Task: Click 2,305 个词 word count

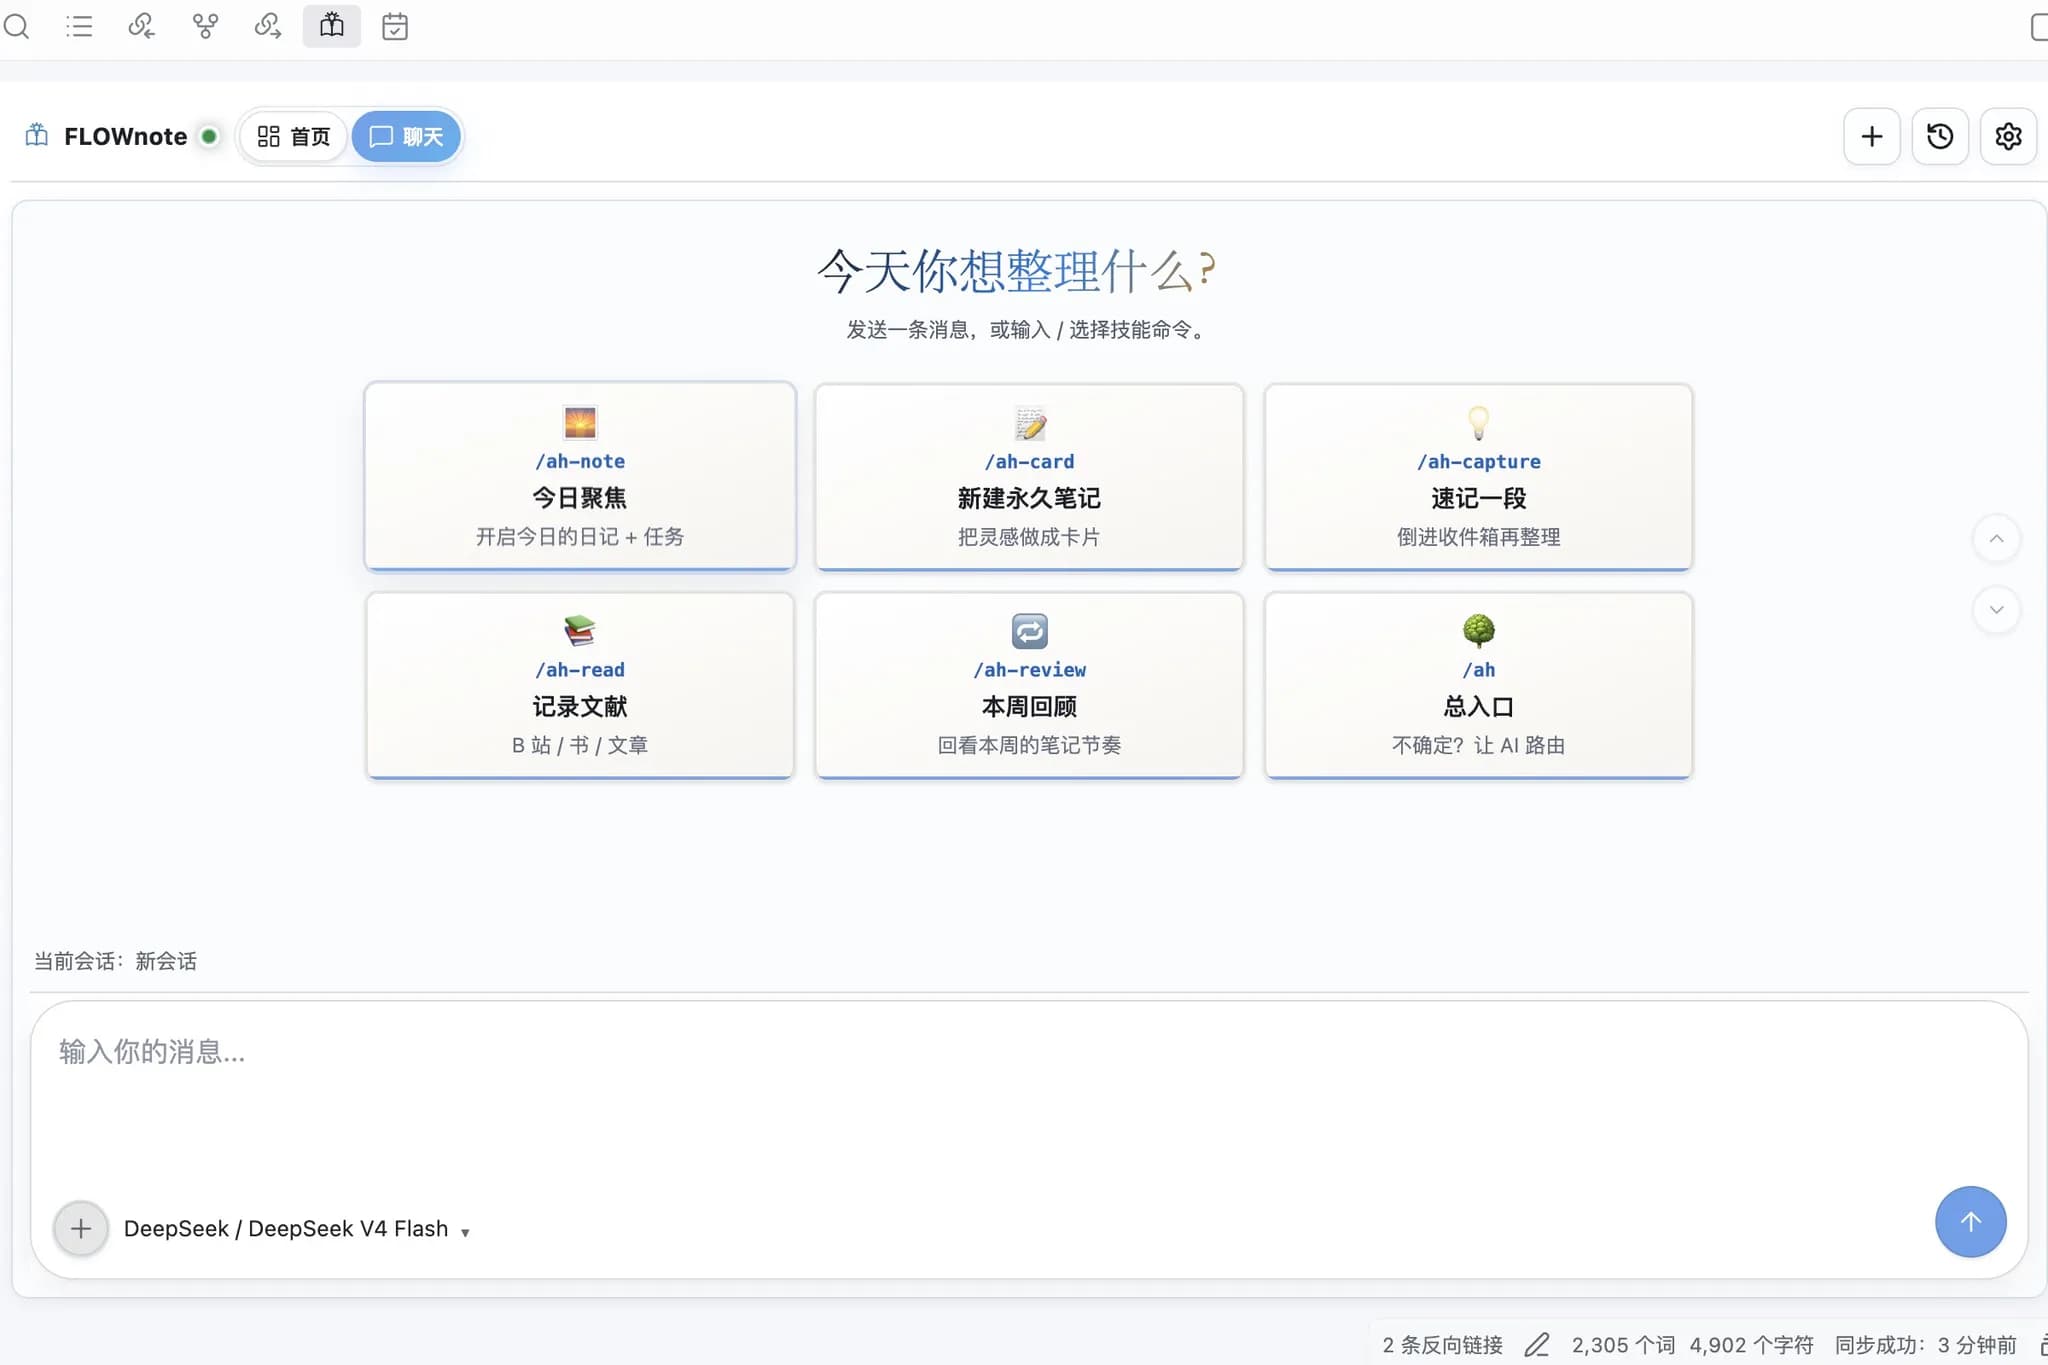Action: pos(1623,1345)
